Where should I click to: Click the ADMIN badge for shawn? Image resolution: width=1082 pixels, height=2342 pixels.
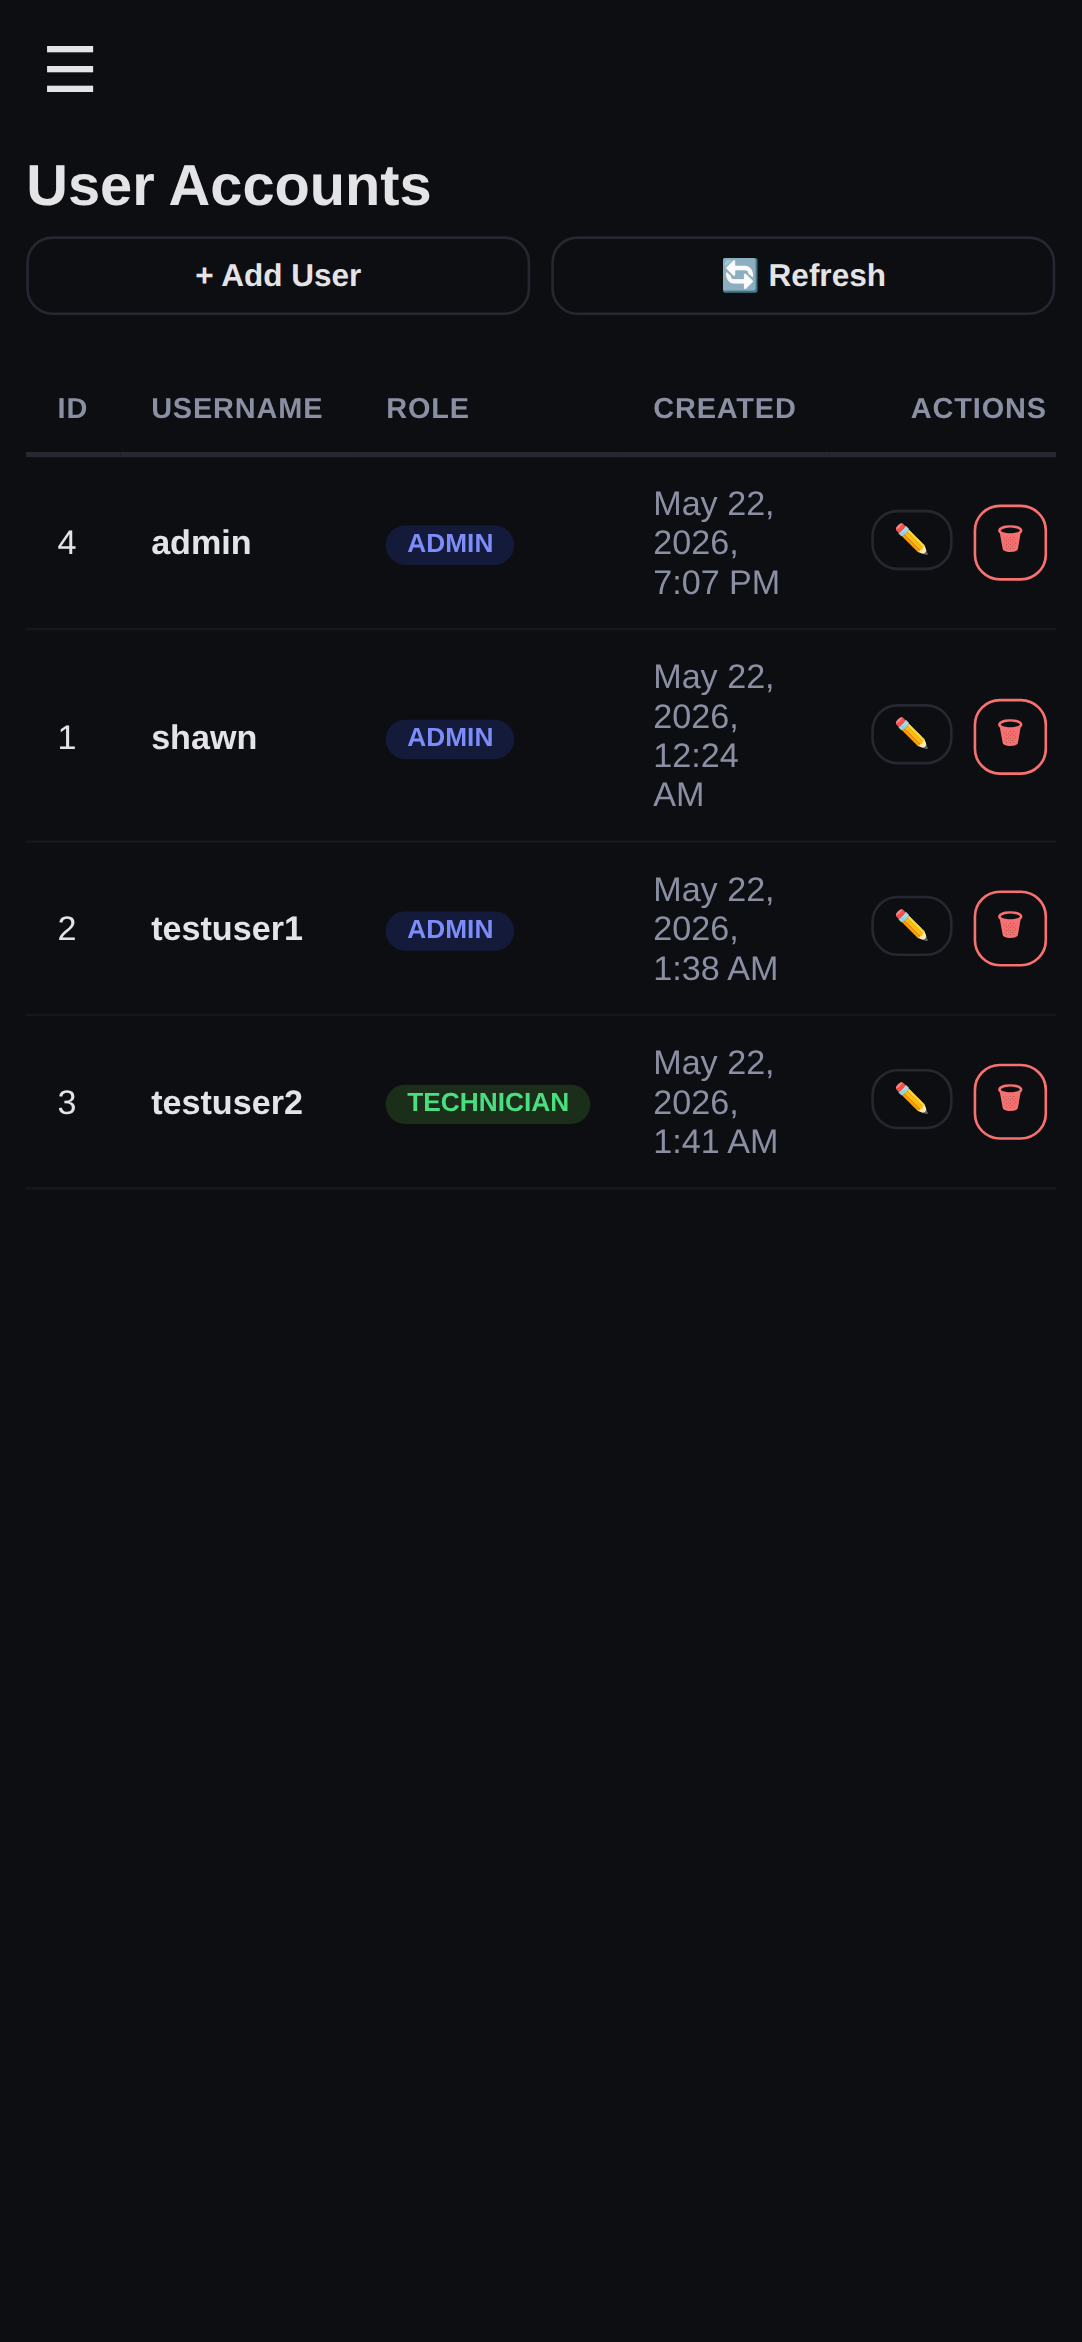coord(450,738)
